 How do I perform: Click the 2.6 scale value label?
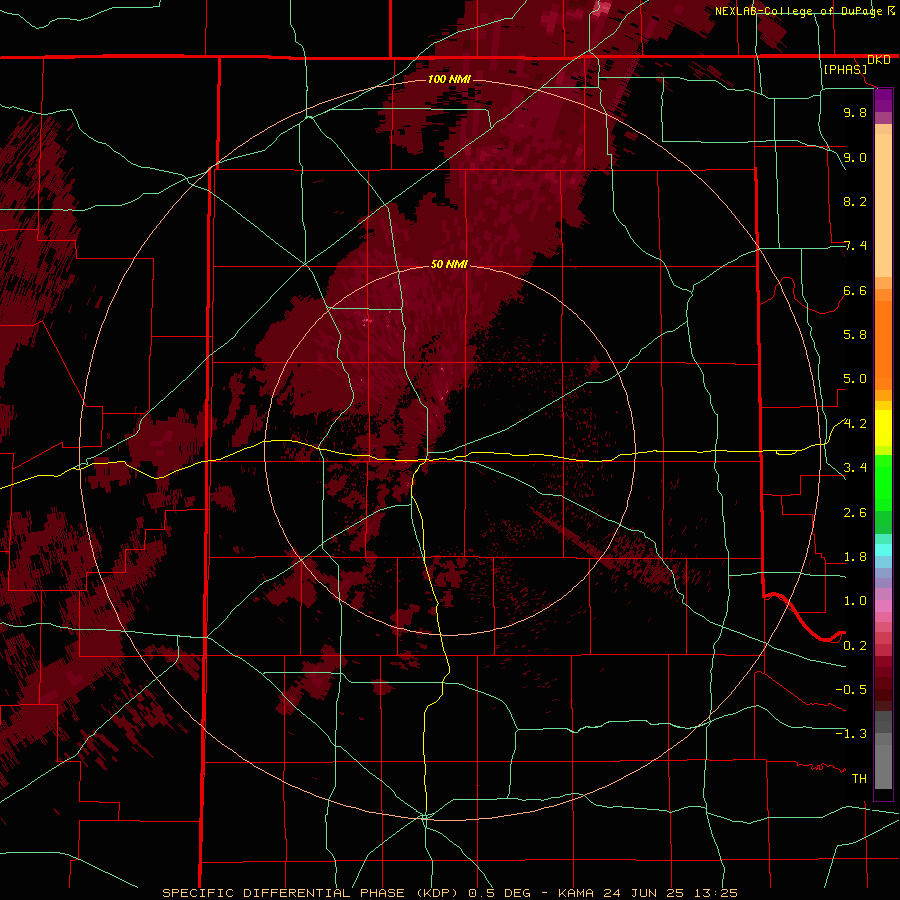point(855,513)
